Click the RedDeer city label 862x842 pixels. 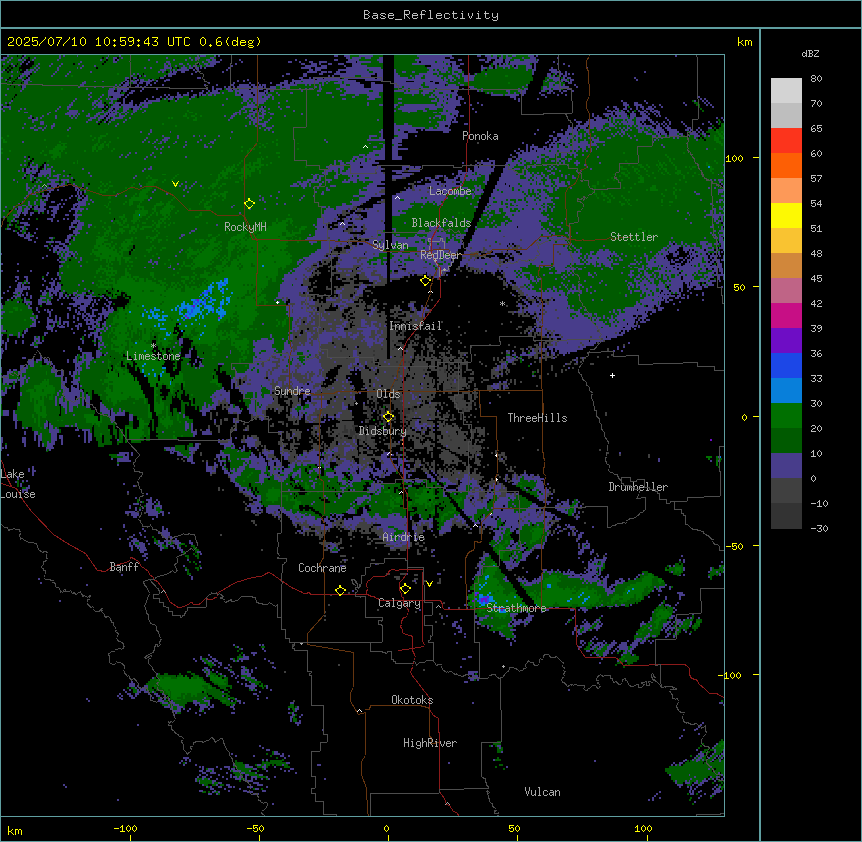(441, 255)
